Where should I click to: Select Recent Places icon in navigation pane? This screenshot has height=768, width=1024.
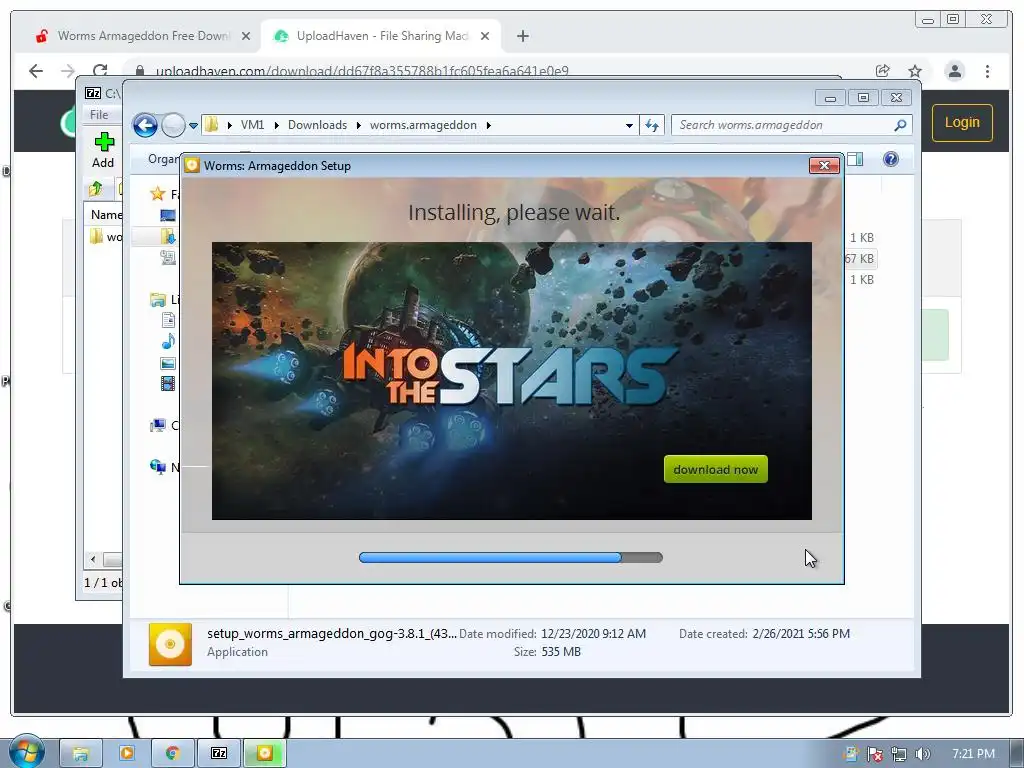[168, 258]
